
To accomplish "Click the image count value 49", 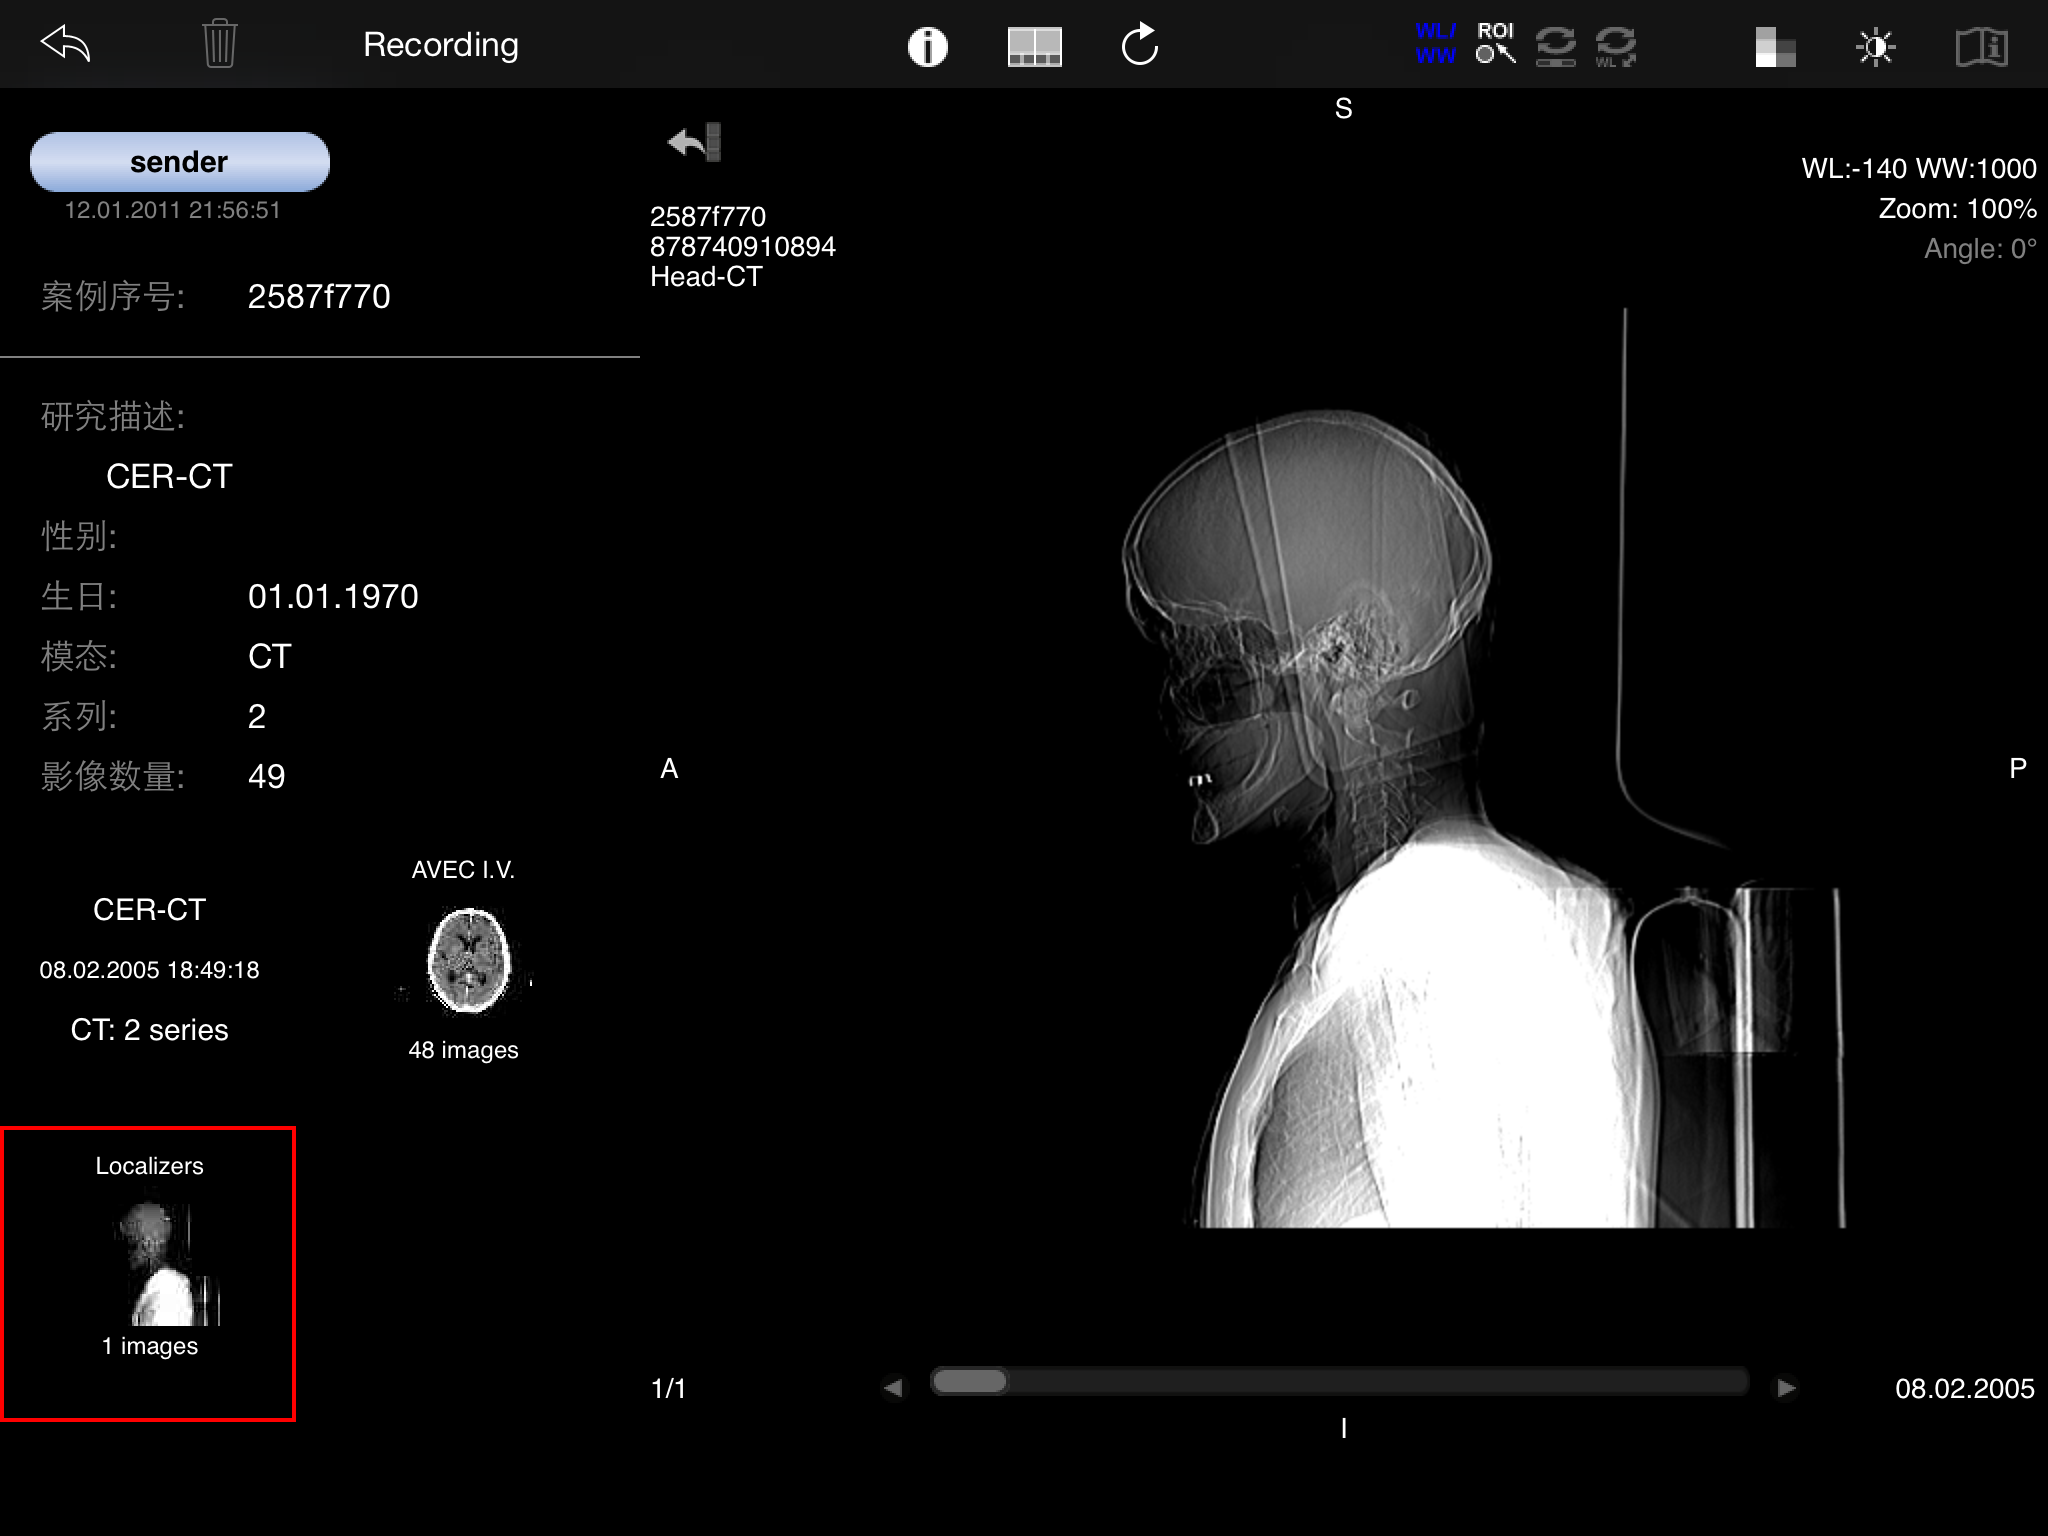I will pyautogui.click(x=266, y=776).
